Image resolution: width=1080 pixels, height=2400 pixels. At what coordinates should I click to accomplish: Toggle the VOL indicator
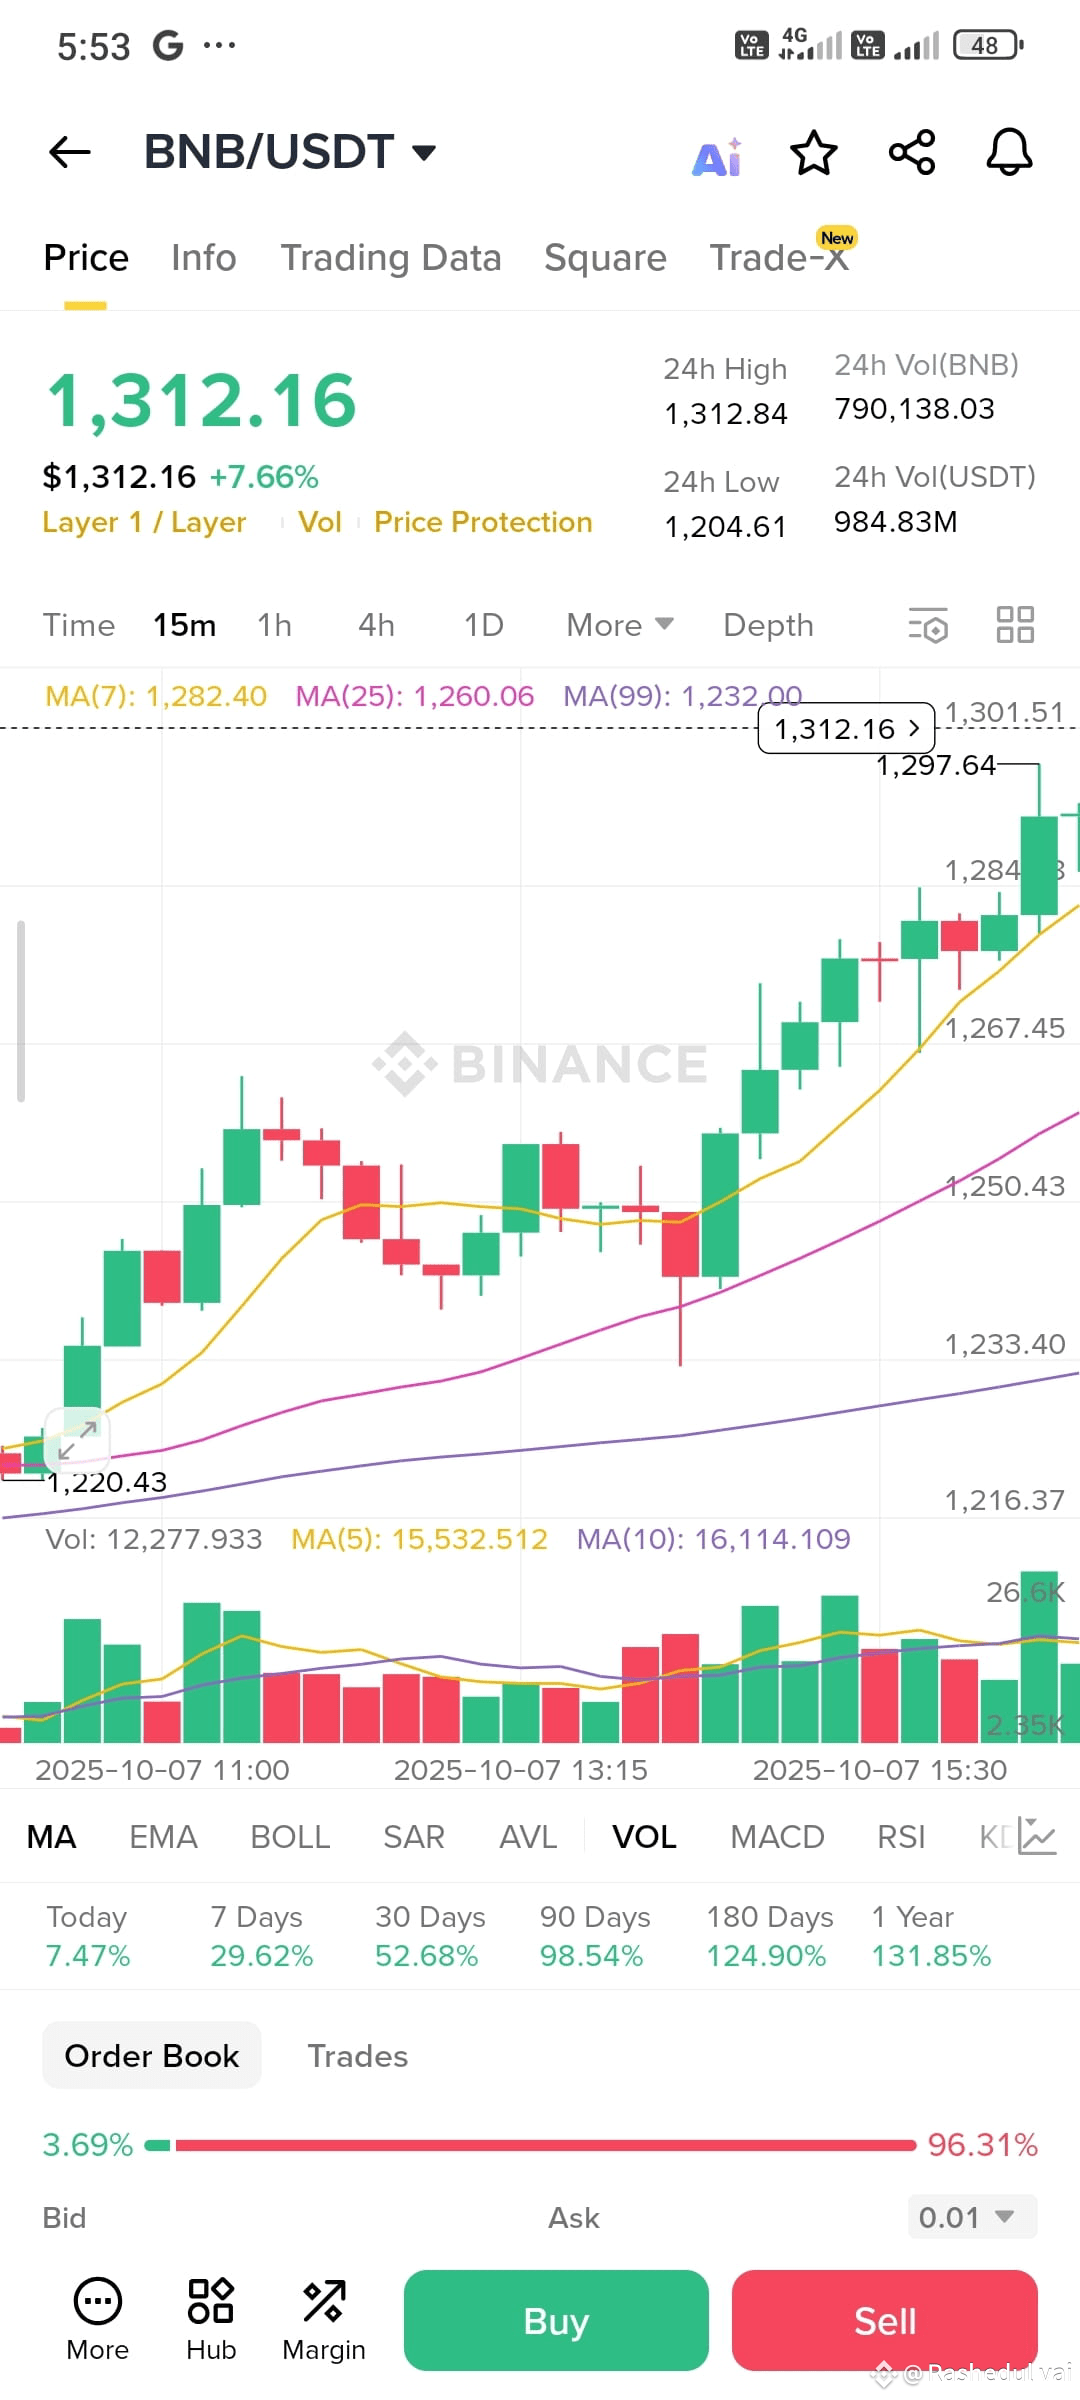(x=644, y=1837)
